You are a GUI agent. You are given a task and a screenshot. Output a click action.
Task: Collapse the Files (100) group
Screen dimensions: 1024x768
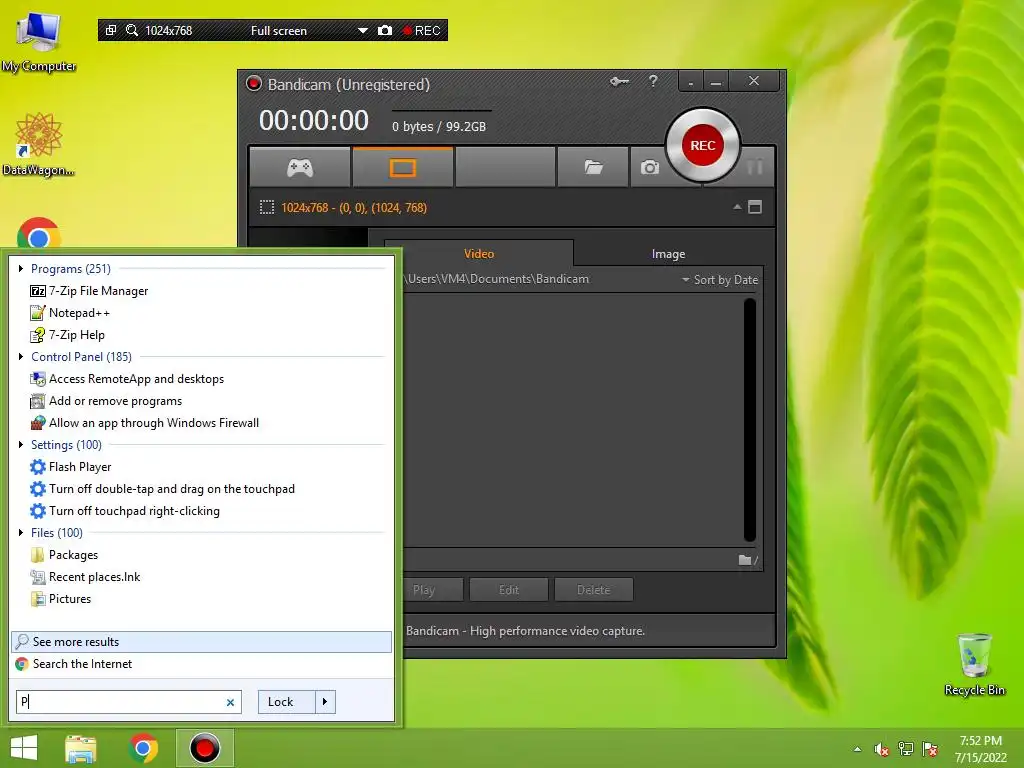pos(21,533)
